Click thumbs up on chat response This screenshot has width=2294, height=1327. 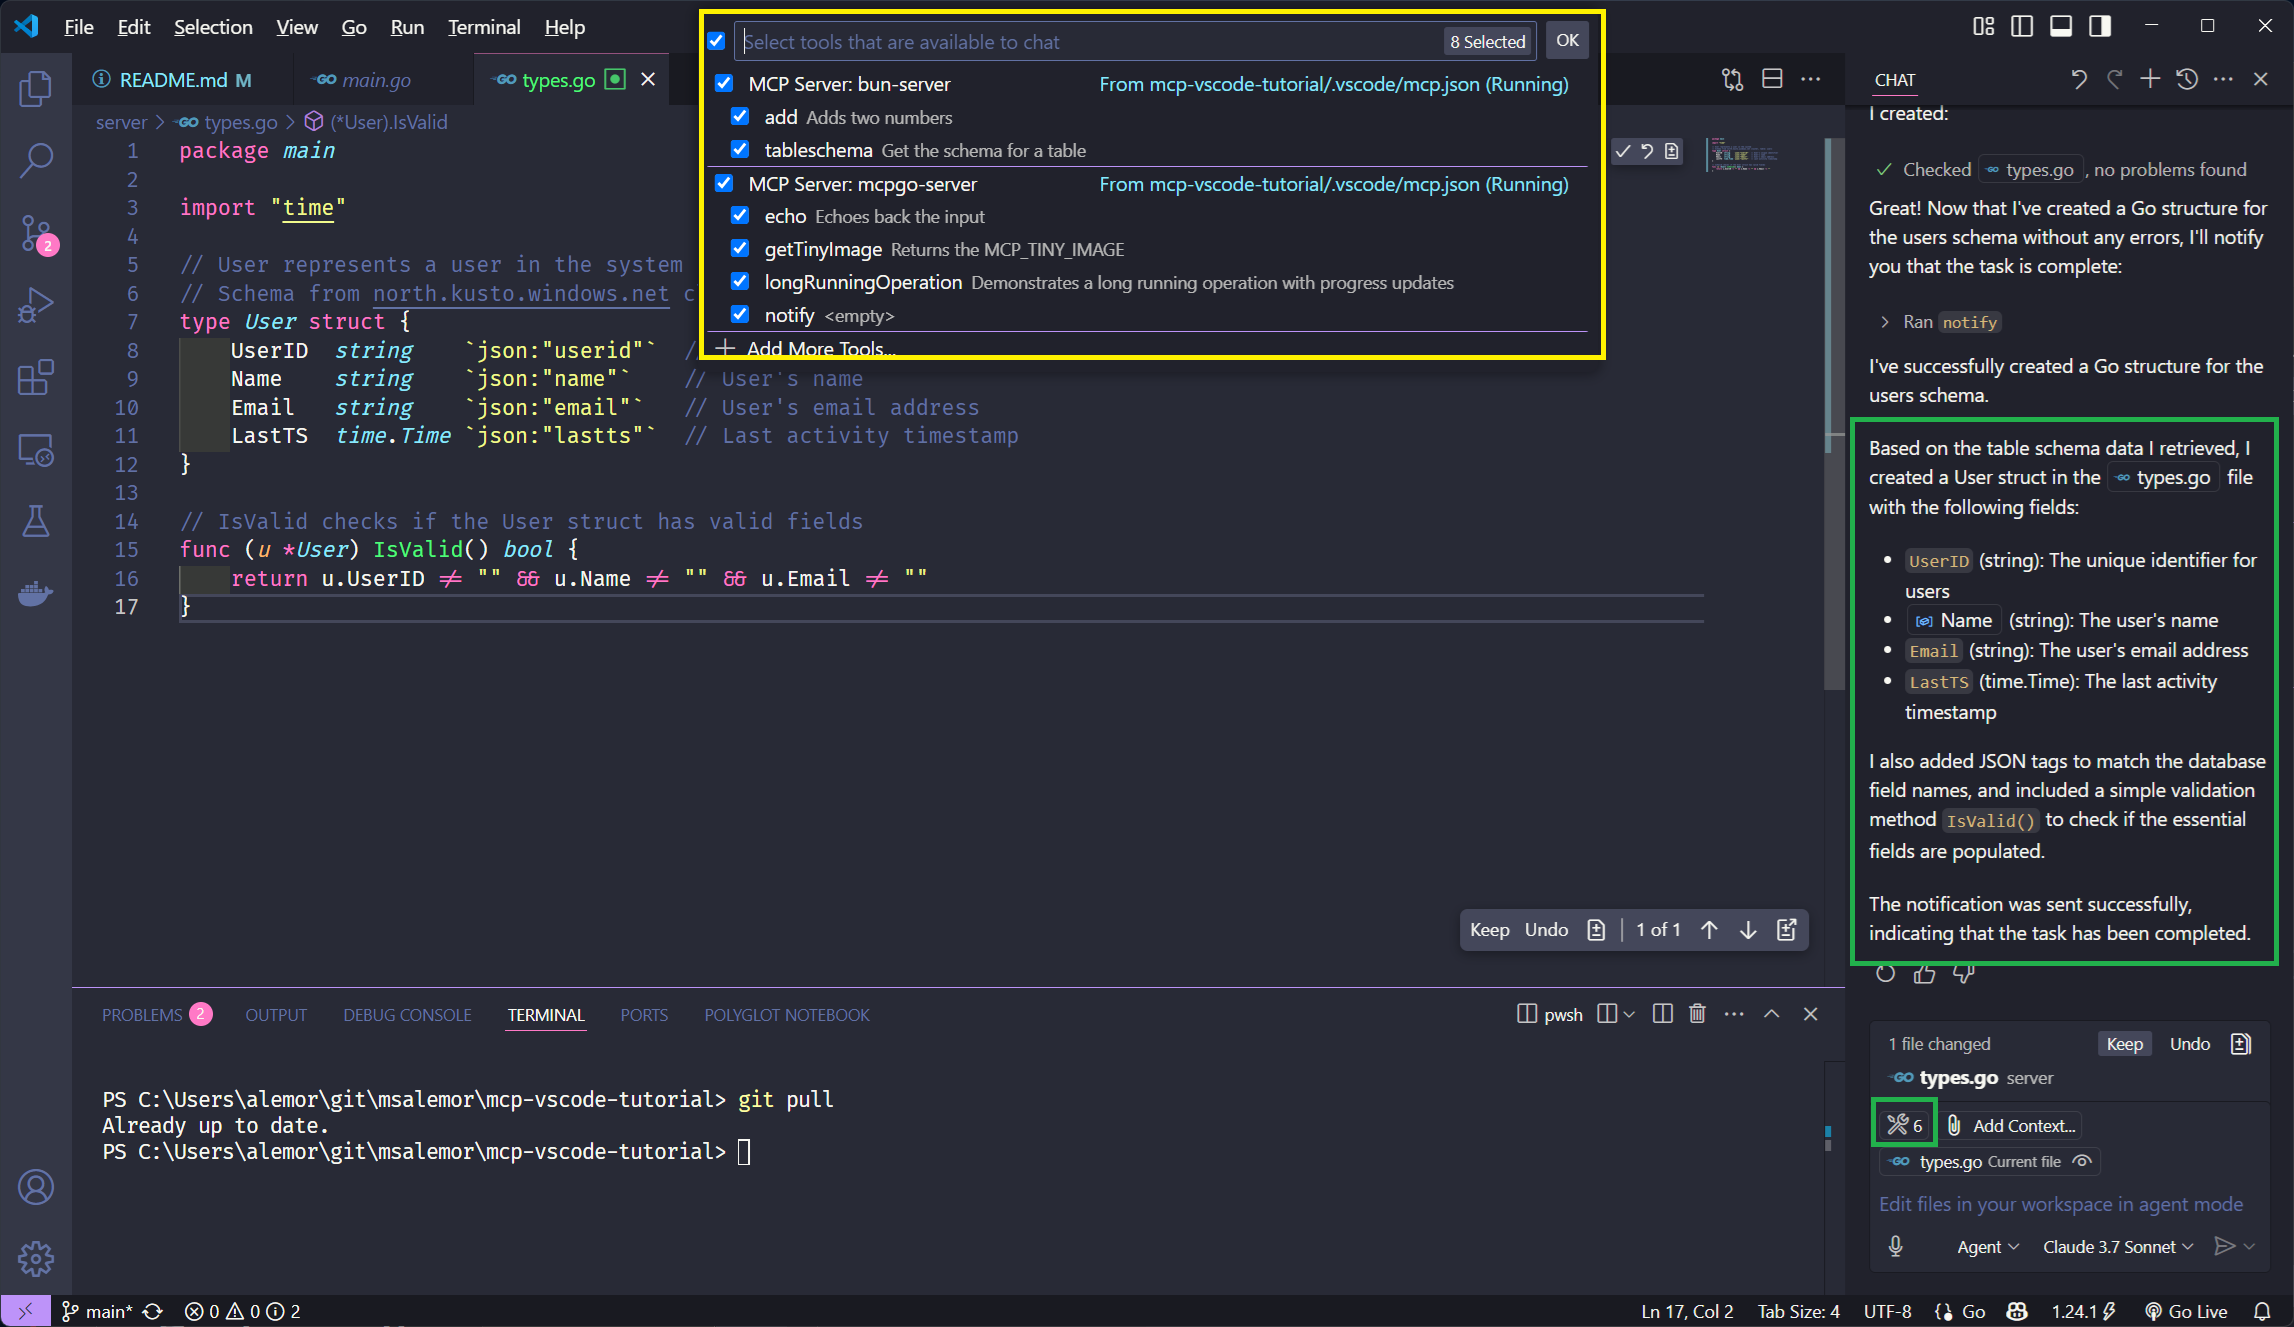tap(1924, 973)
